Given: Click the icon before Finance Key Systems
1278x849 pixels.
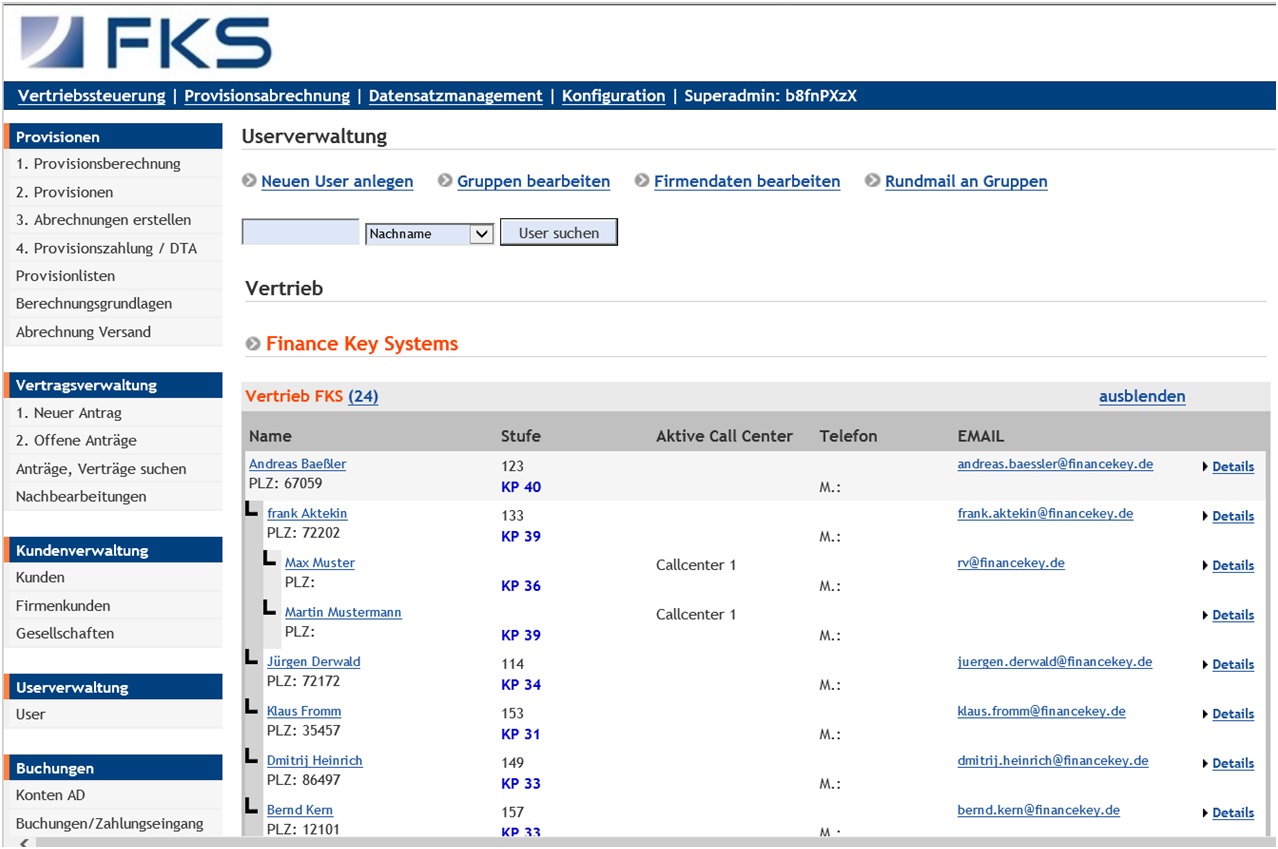Looking at the screenshot, I should pos(253,344).
